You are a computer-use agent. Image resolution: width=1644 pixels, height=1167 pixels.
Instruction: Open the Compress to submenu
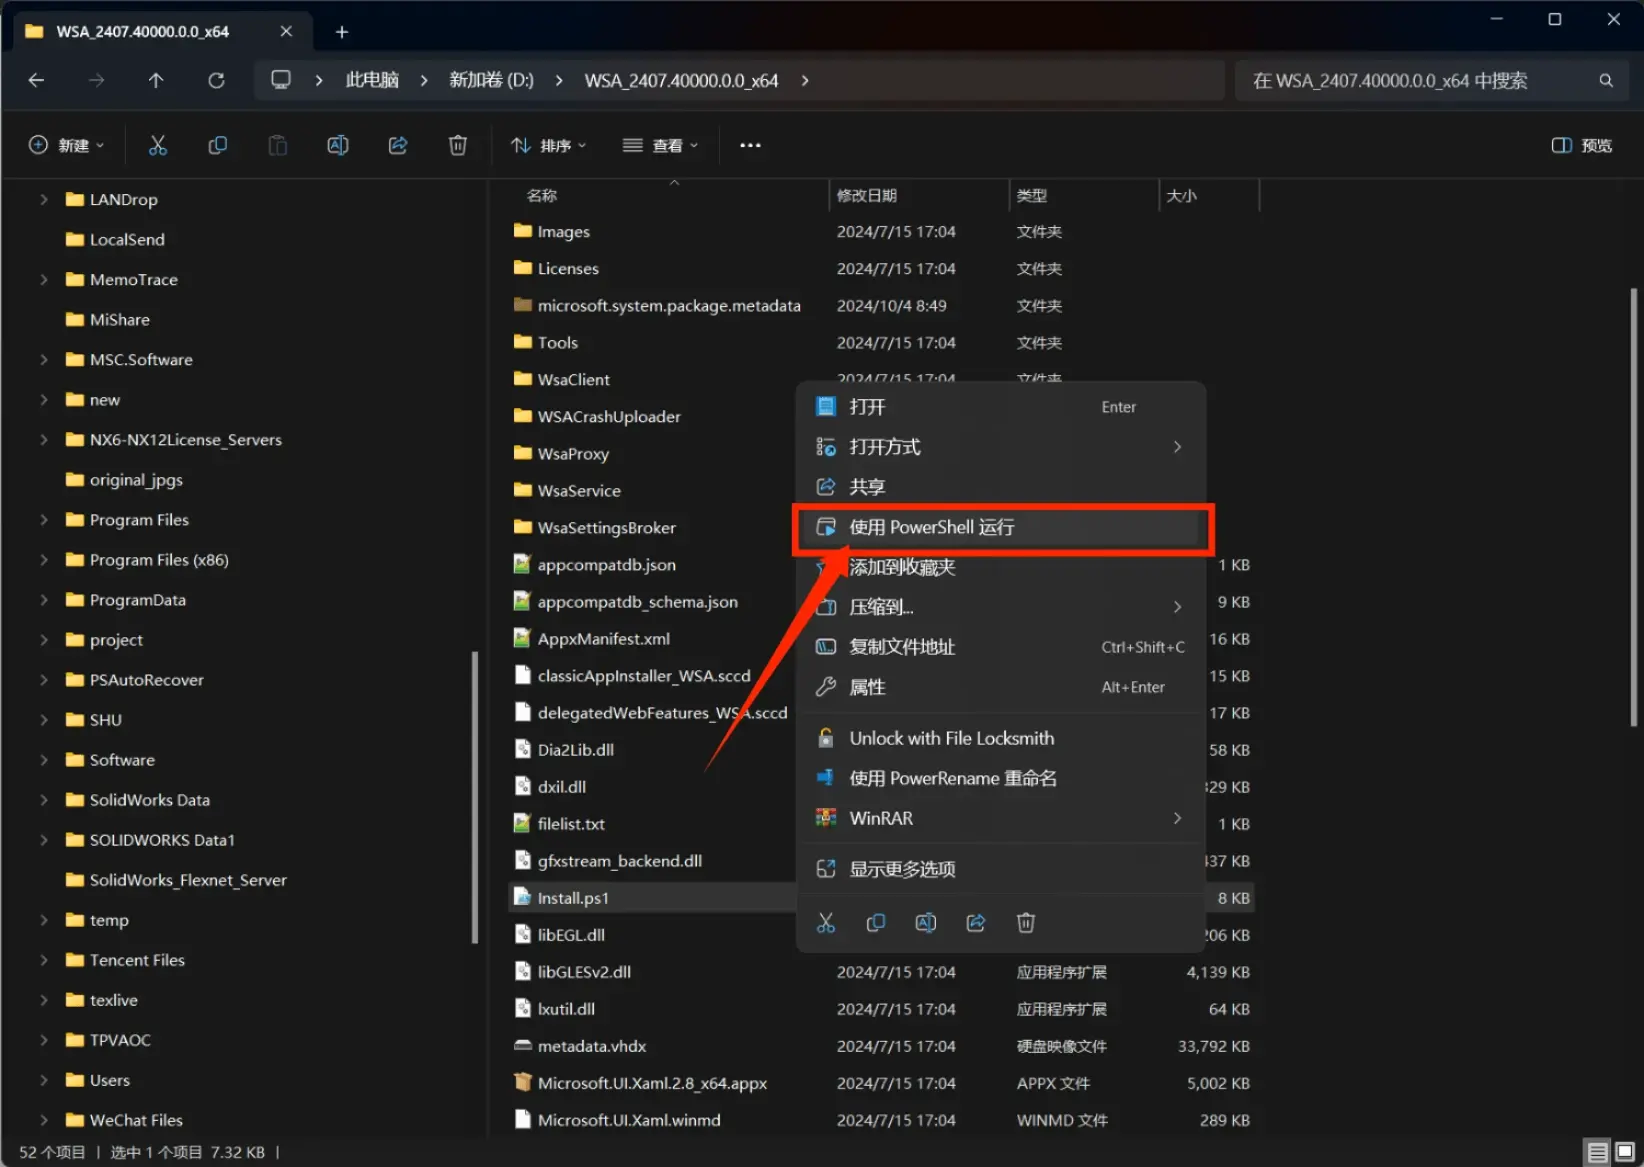point(1000,607)
